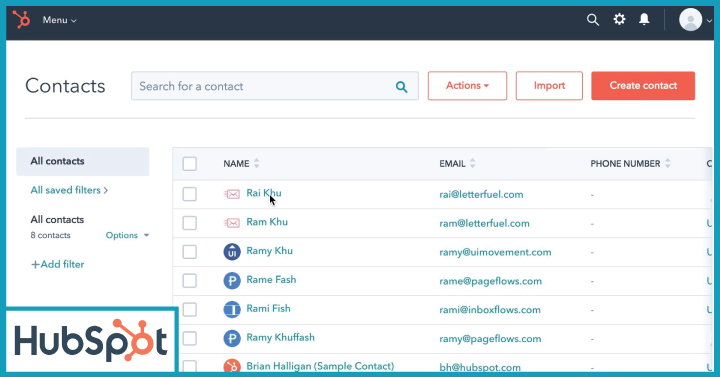The image size is (720, 377).
Task: Sort by NAME column arrows
Action: 257,163
